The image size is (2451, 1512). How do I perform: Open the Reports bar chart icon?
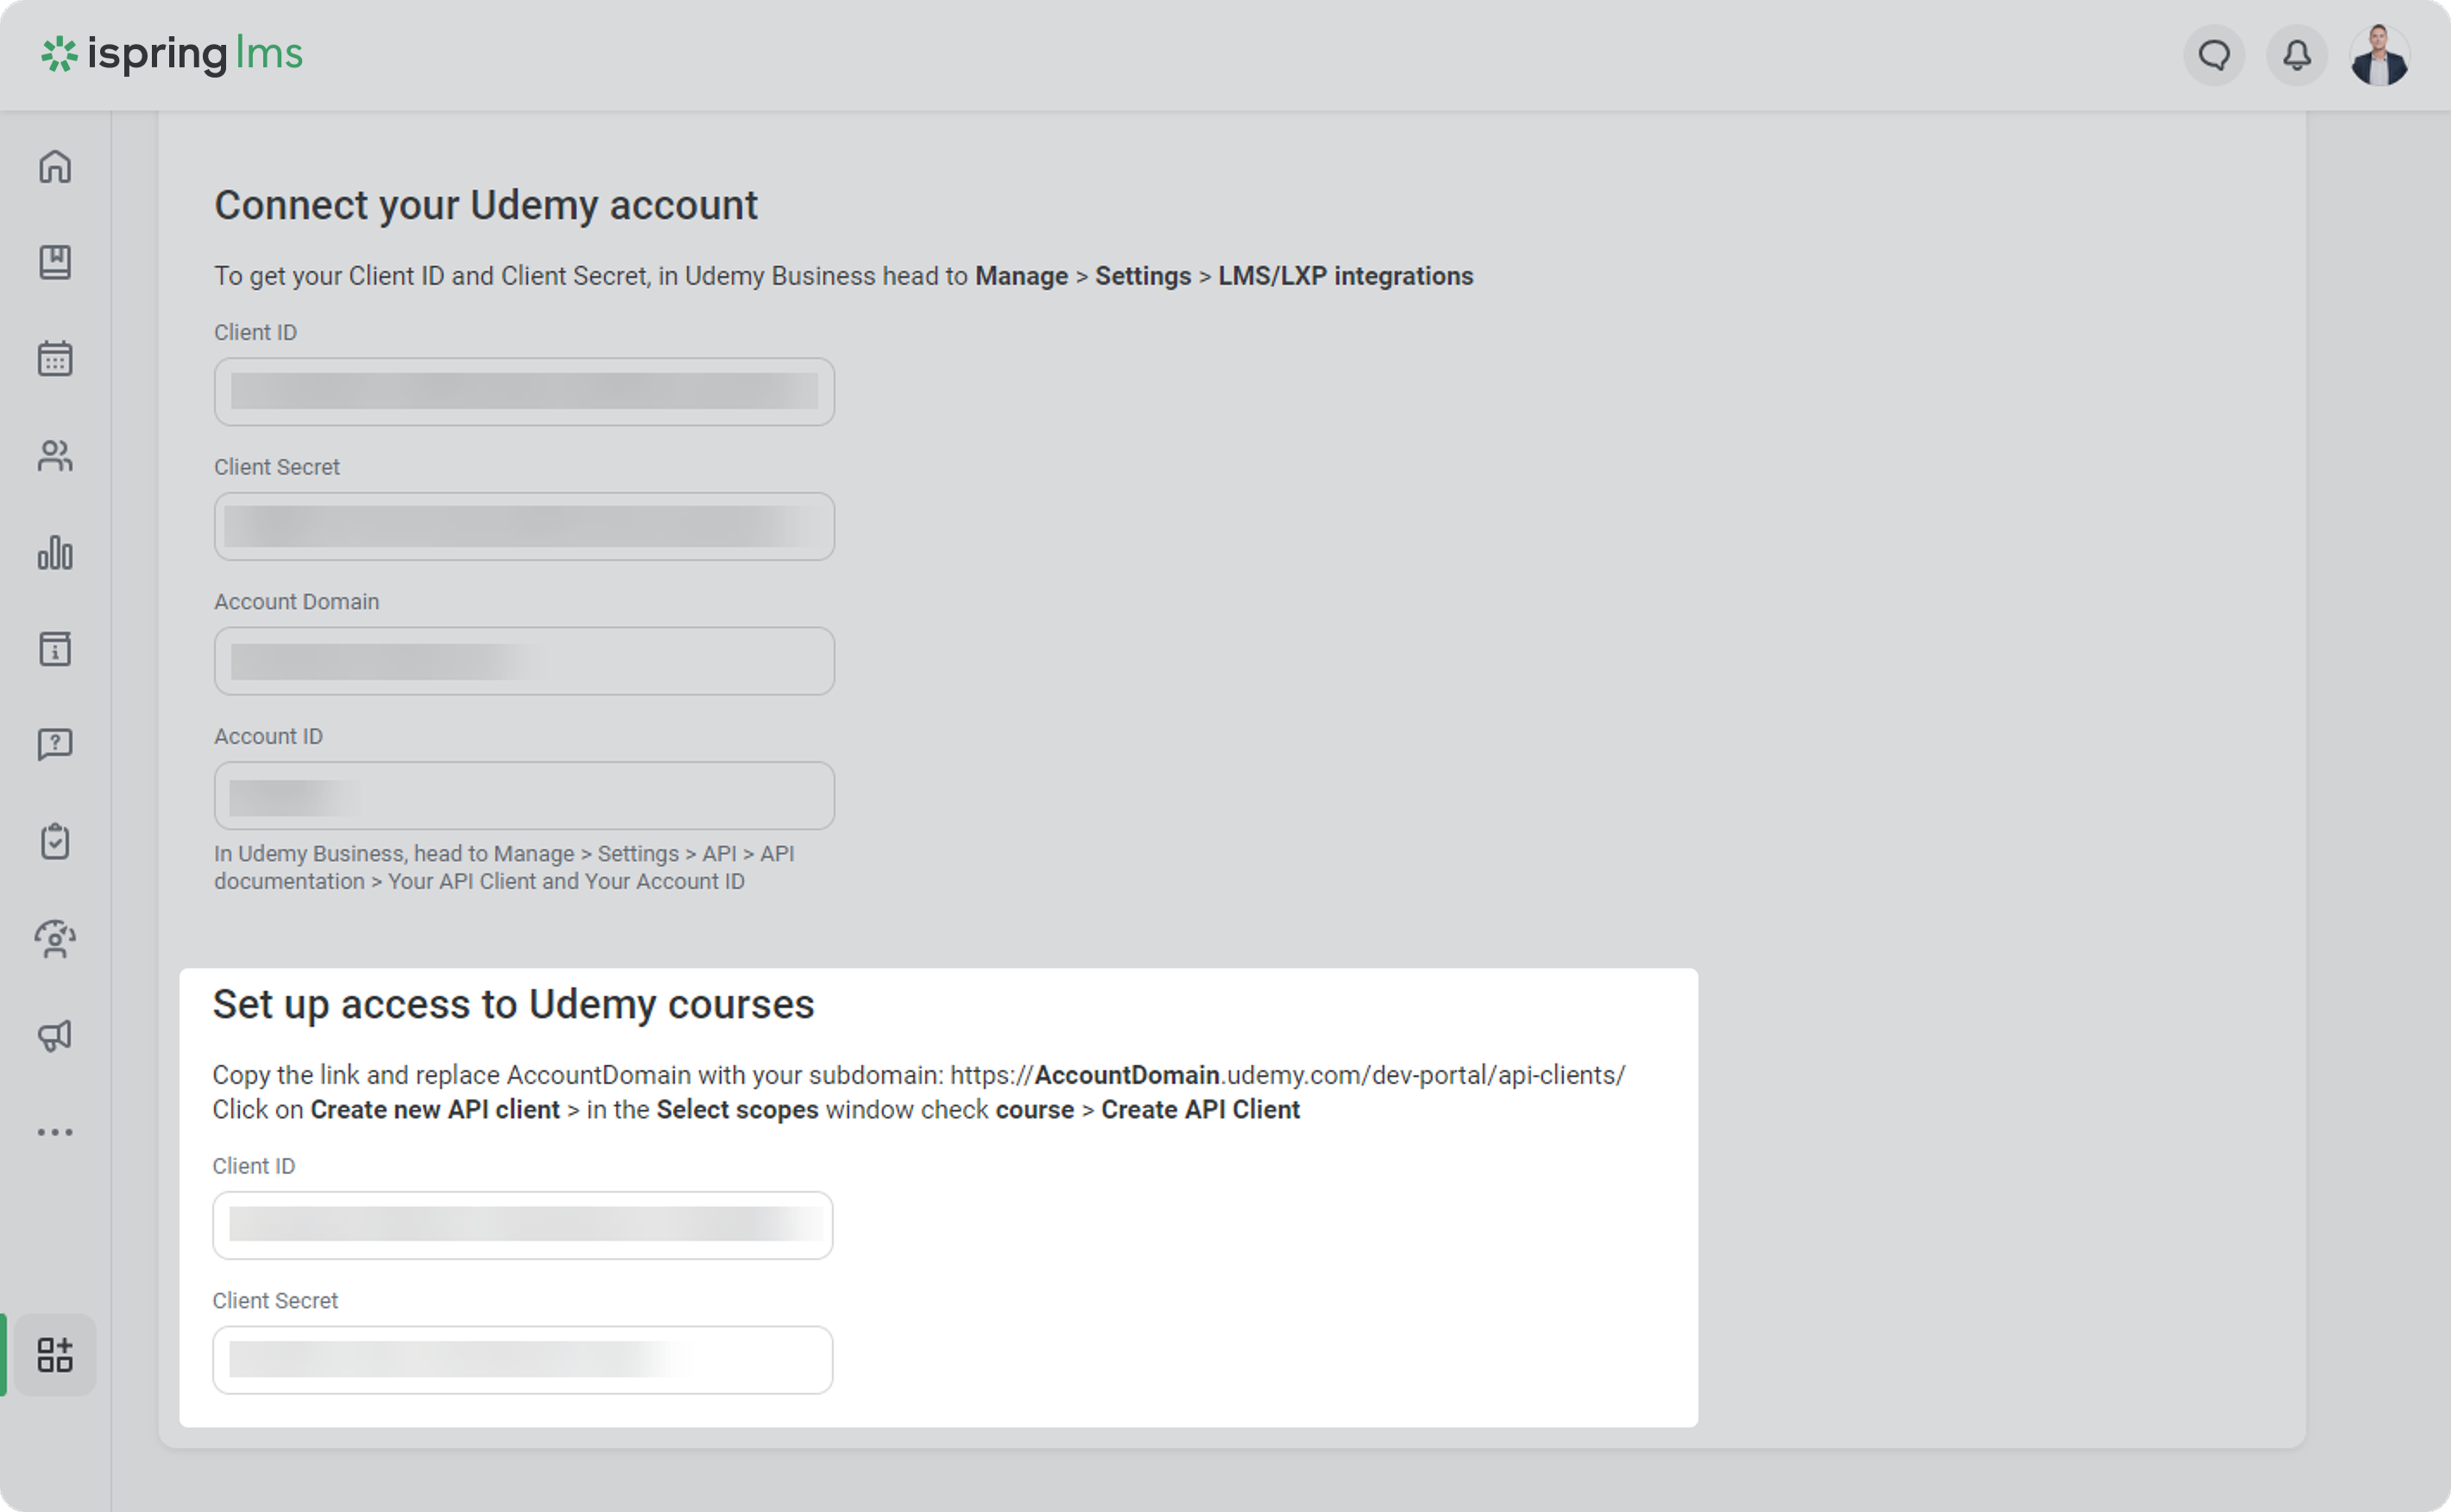click(x=55, y=552)
